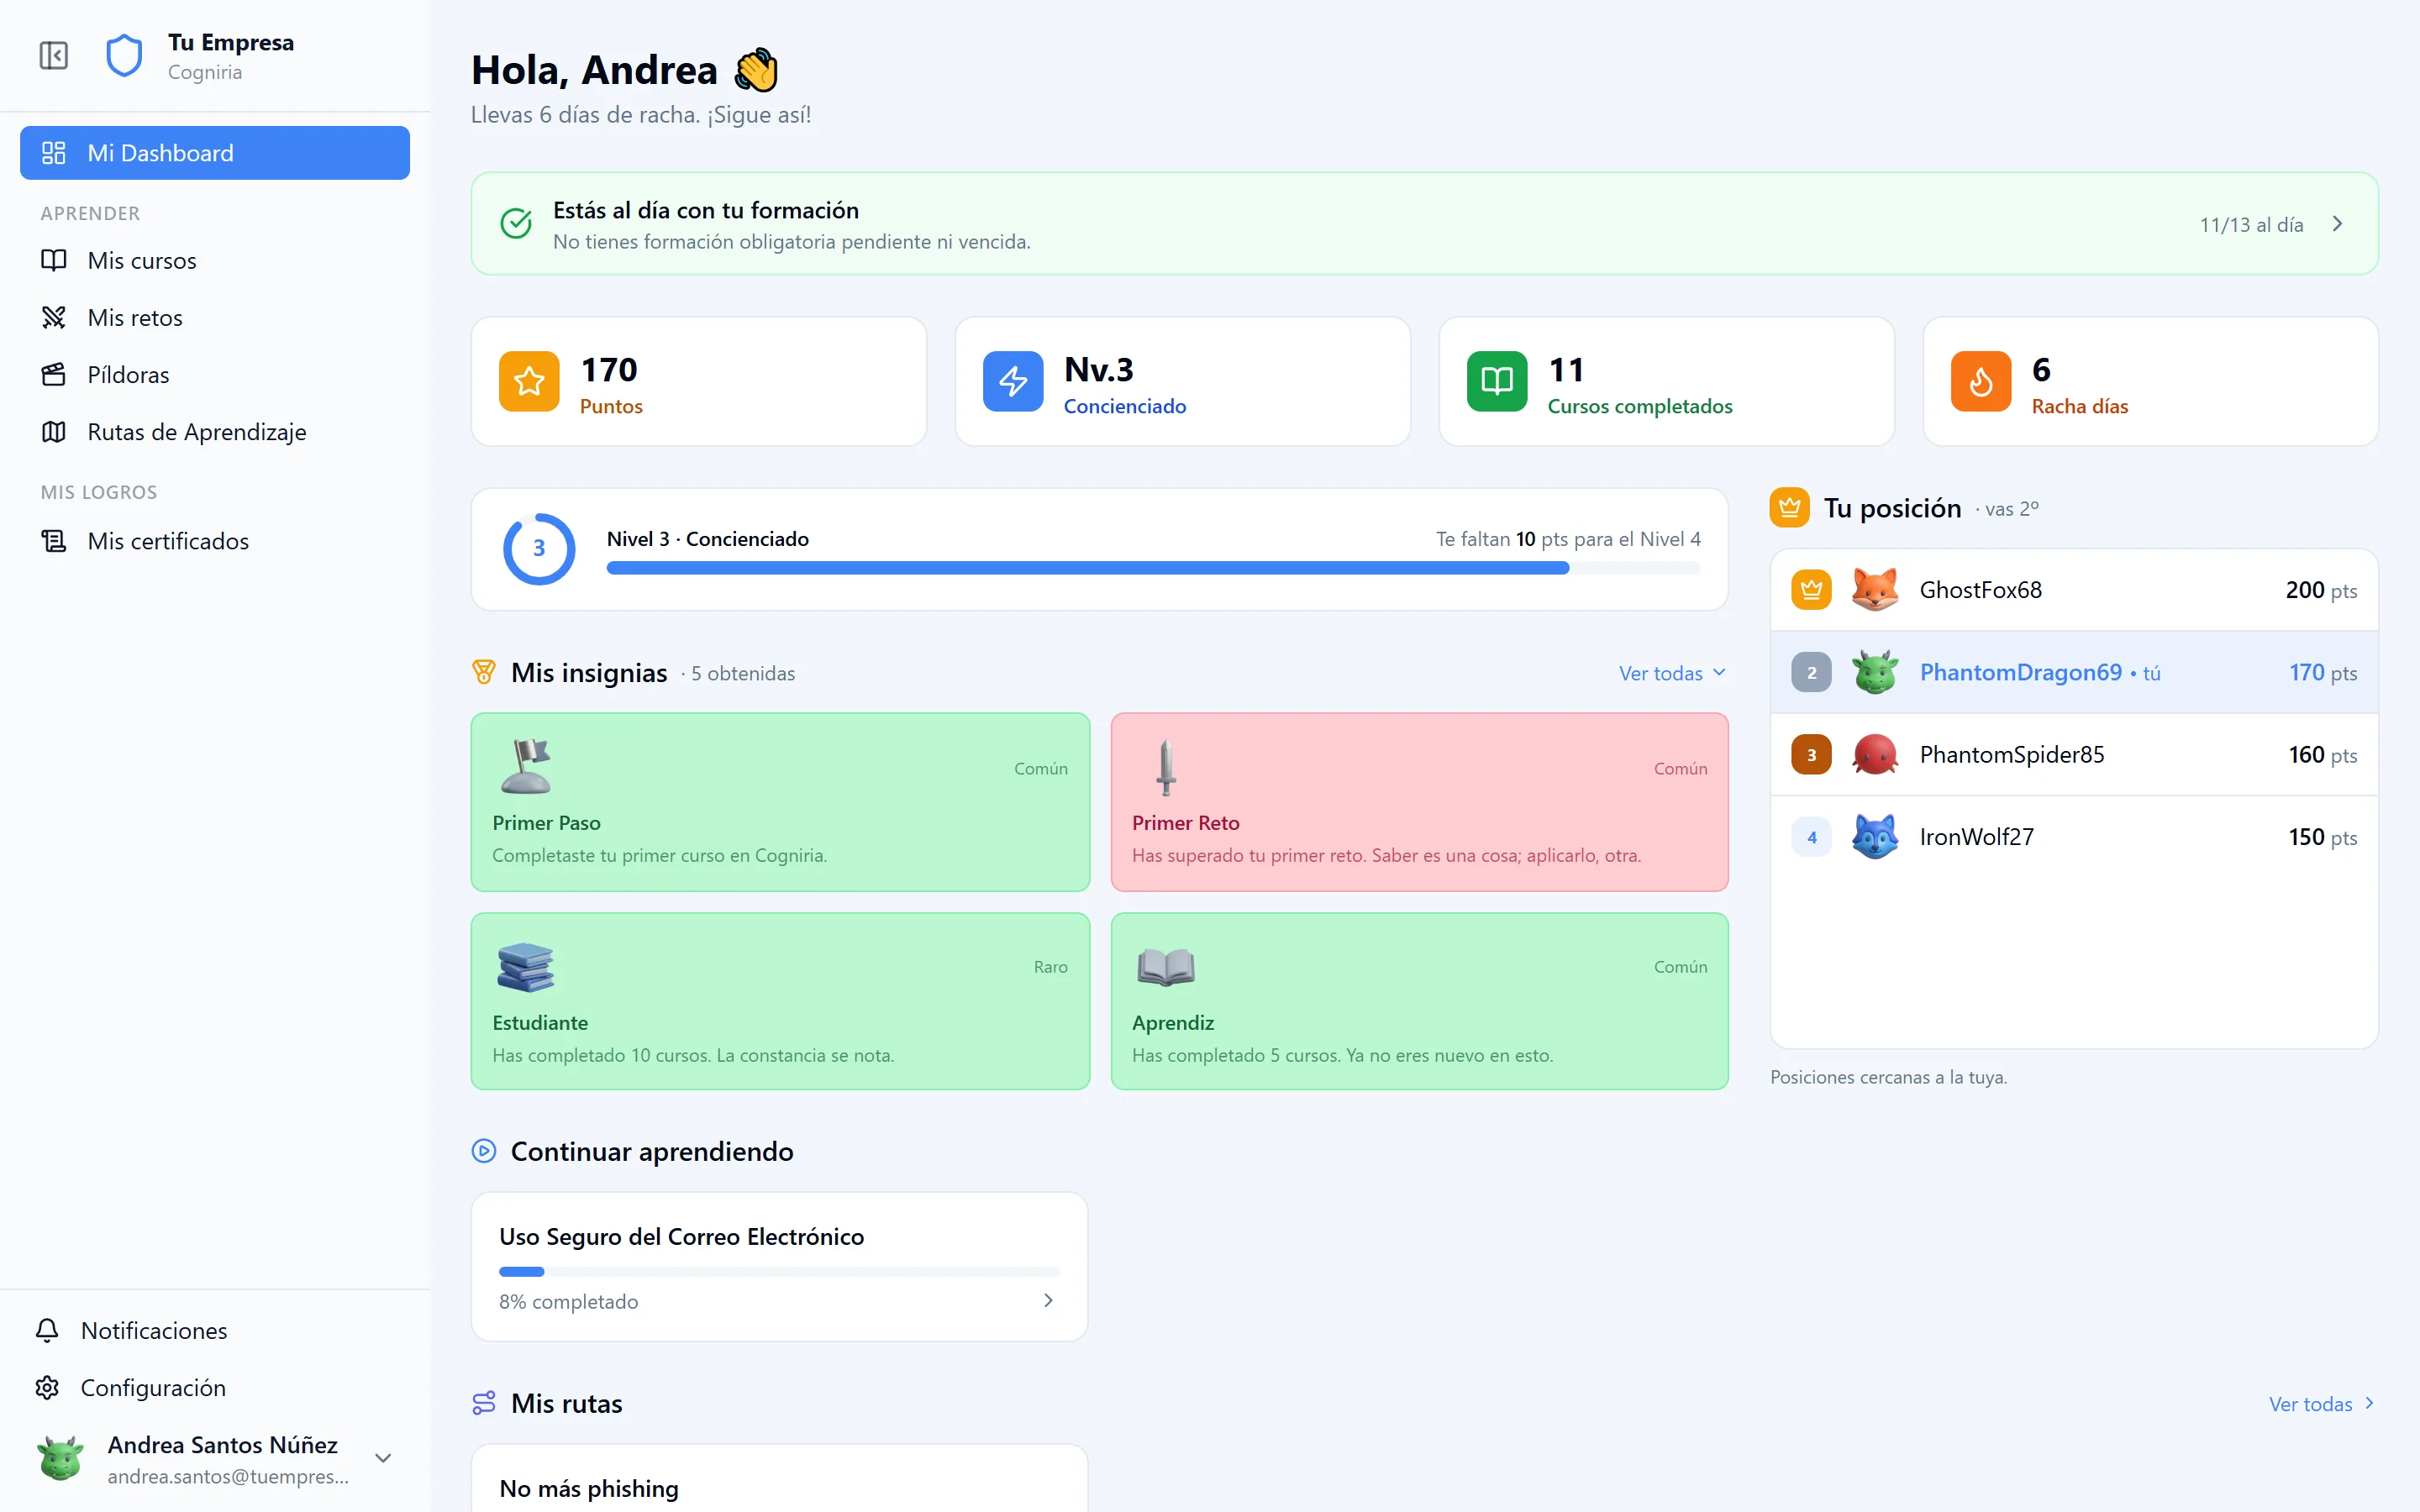Click the medal icon beside Mis insignias
Viewport: 2420px width, 1512px height.
[484, 672]
